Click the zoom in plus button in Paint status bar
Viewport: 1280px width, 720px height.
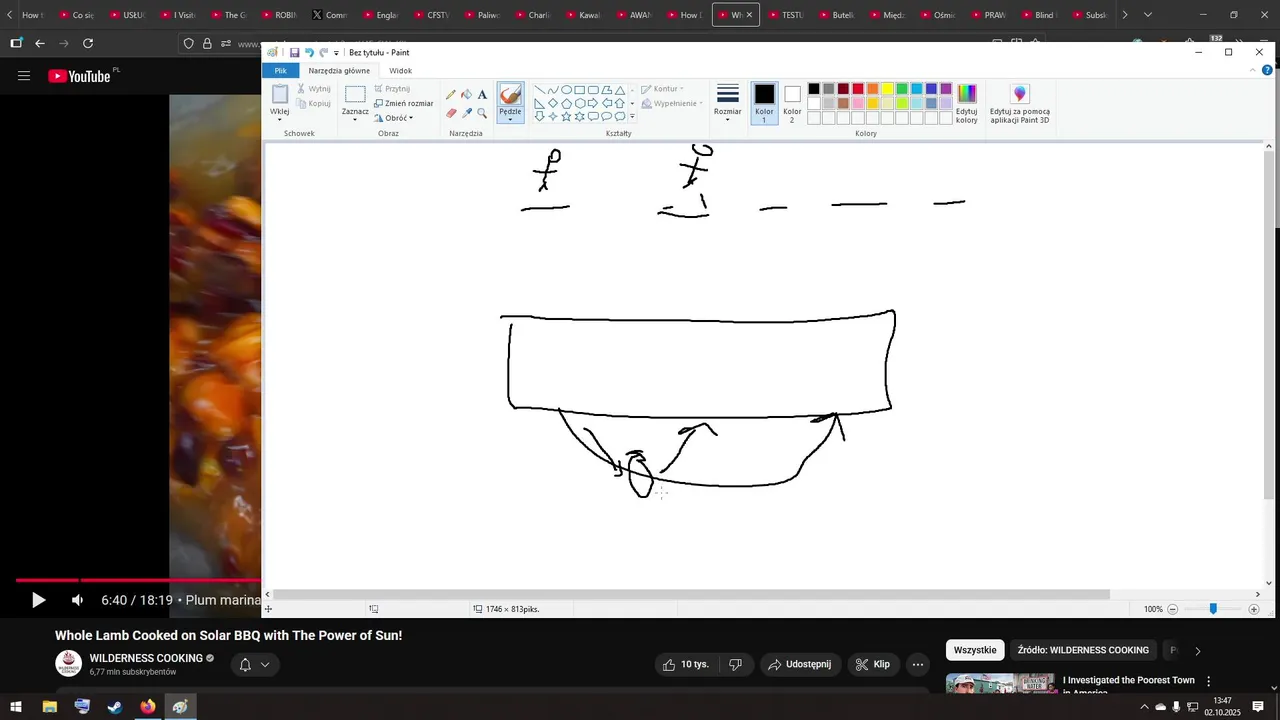pos(1254,609)
